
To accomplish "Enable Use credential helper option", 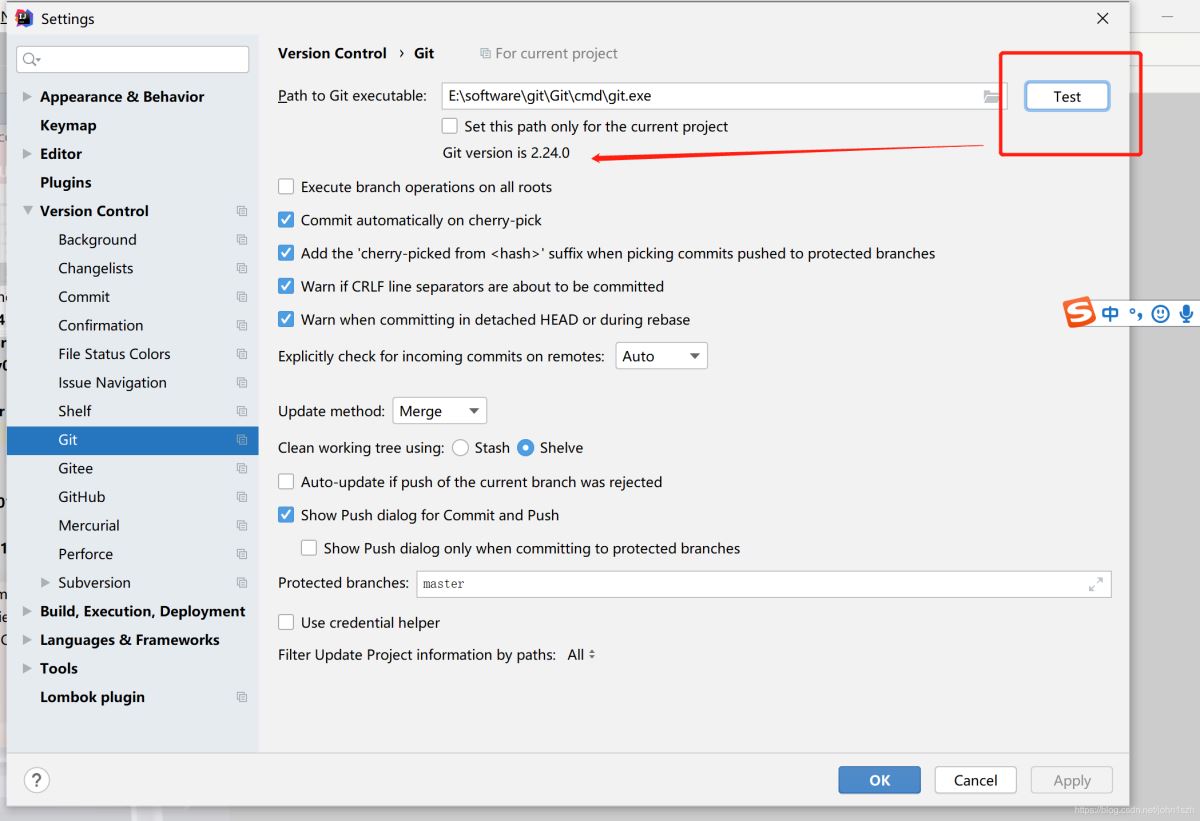I will (286, 622).
